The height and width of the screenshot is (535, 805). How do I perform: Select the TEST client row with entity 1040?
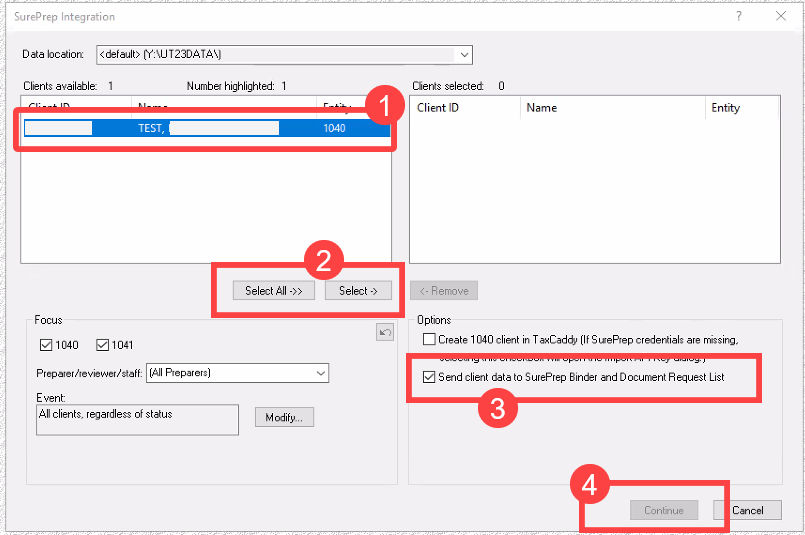pyautogui.click(x=207, y=128)
